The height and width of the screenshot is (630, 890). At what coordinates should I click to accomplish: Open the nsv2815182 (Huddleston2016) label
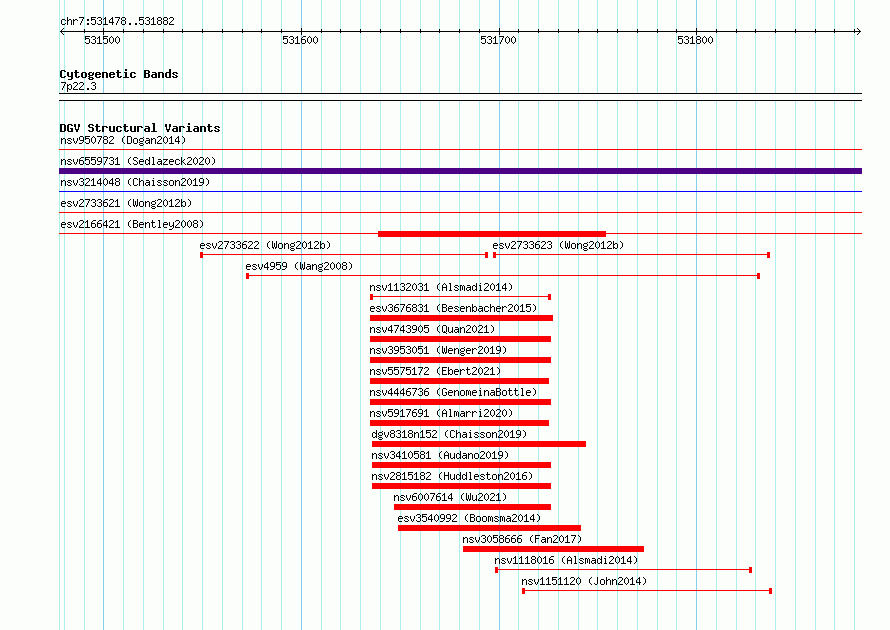(452, 476)
